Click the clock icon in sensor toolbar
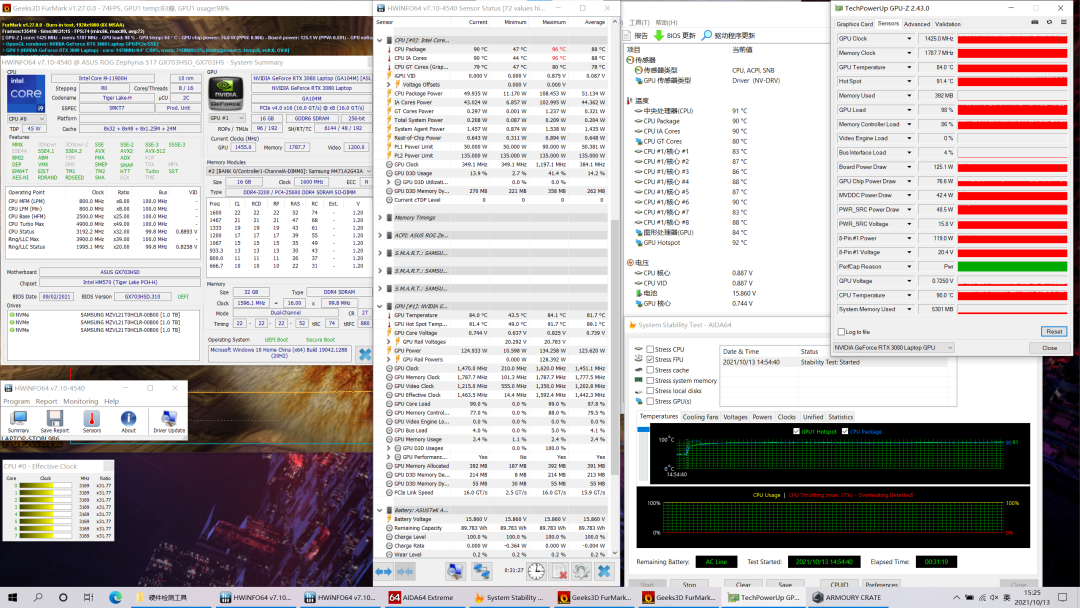 click(x=536, y=571)
